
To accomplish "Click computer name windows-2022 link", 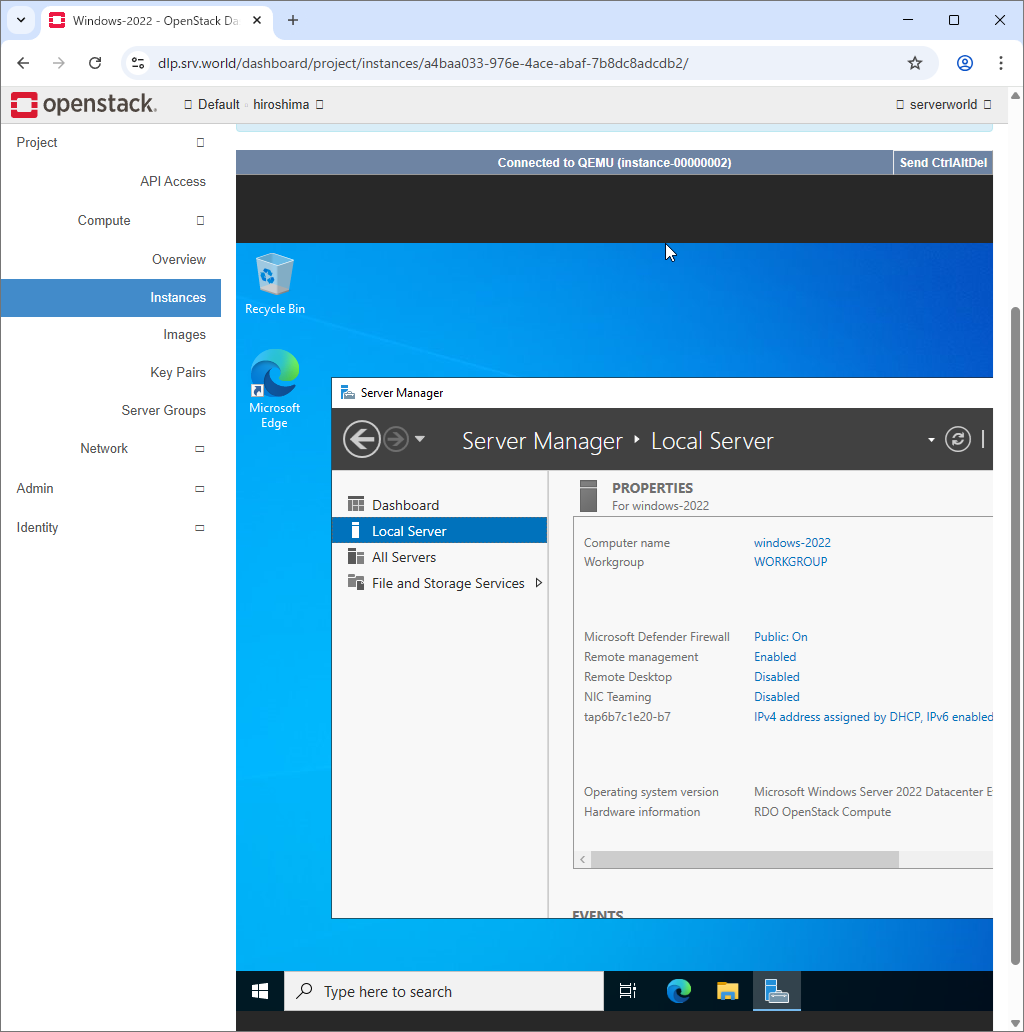I will [792, 542].
